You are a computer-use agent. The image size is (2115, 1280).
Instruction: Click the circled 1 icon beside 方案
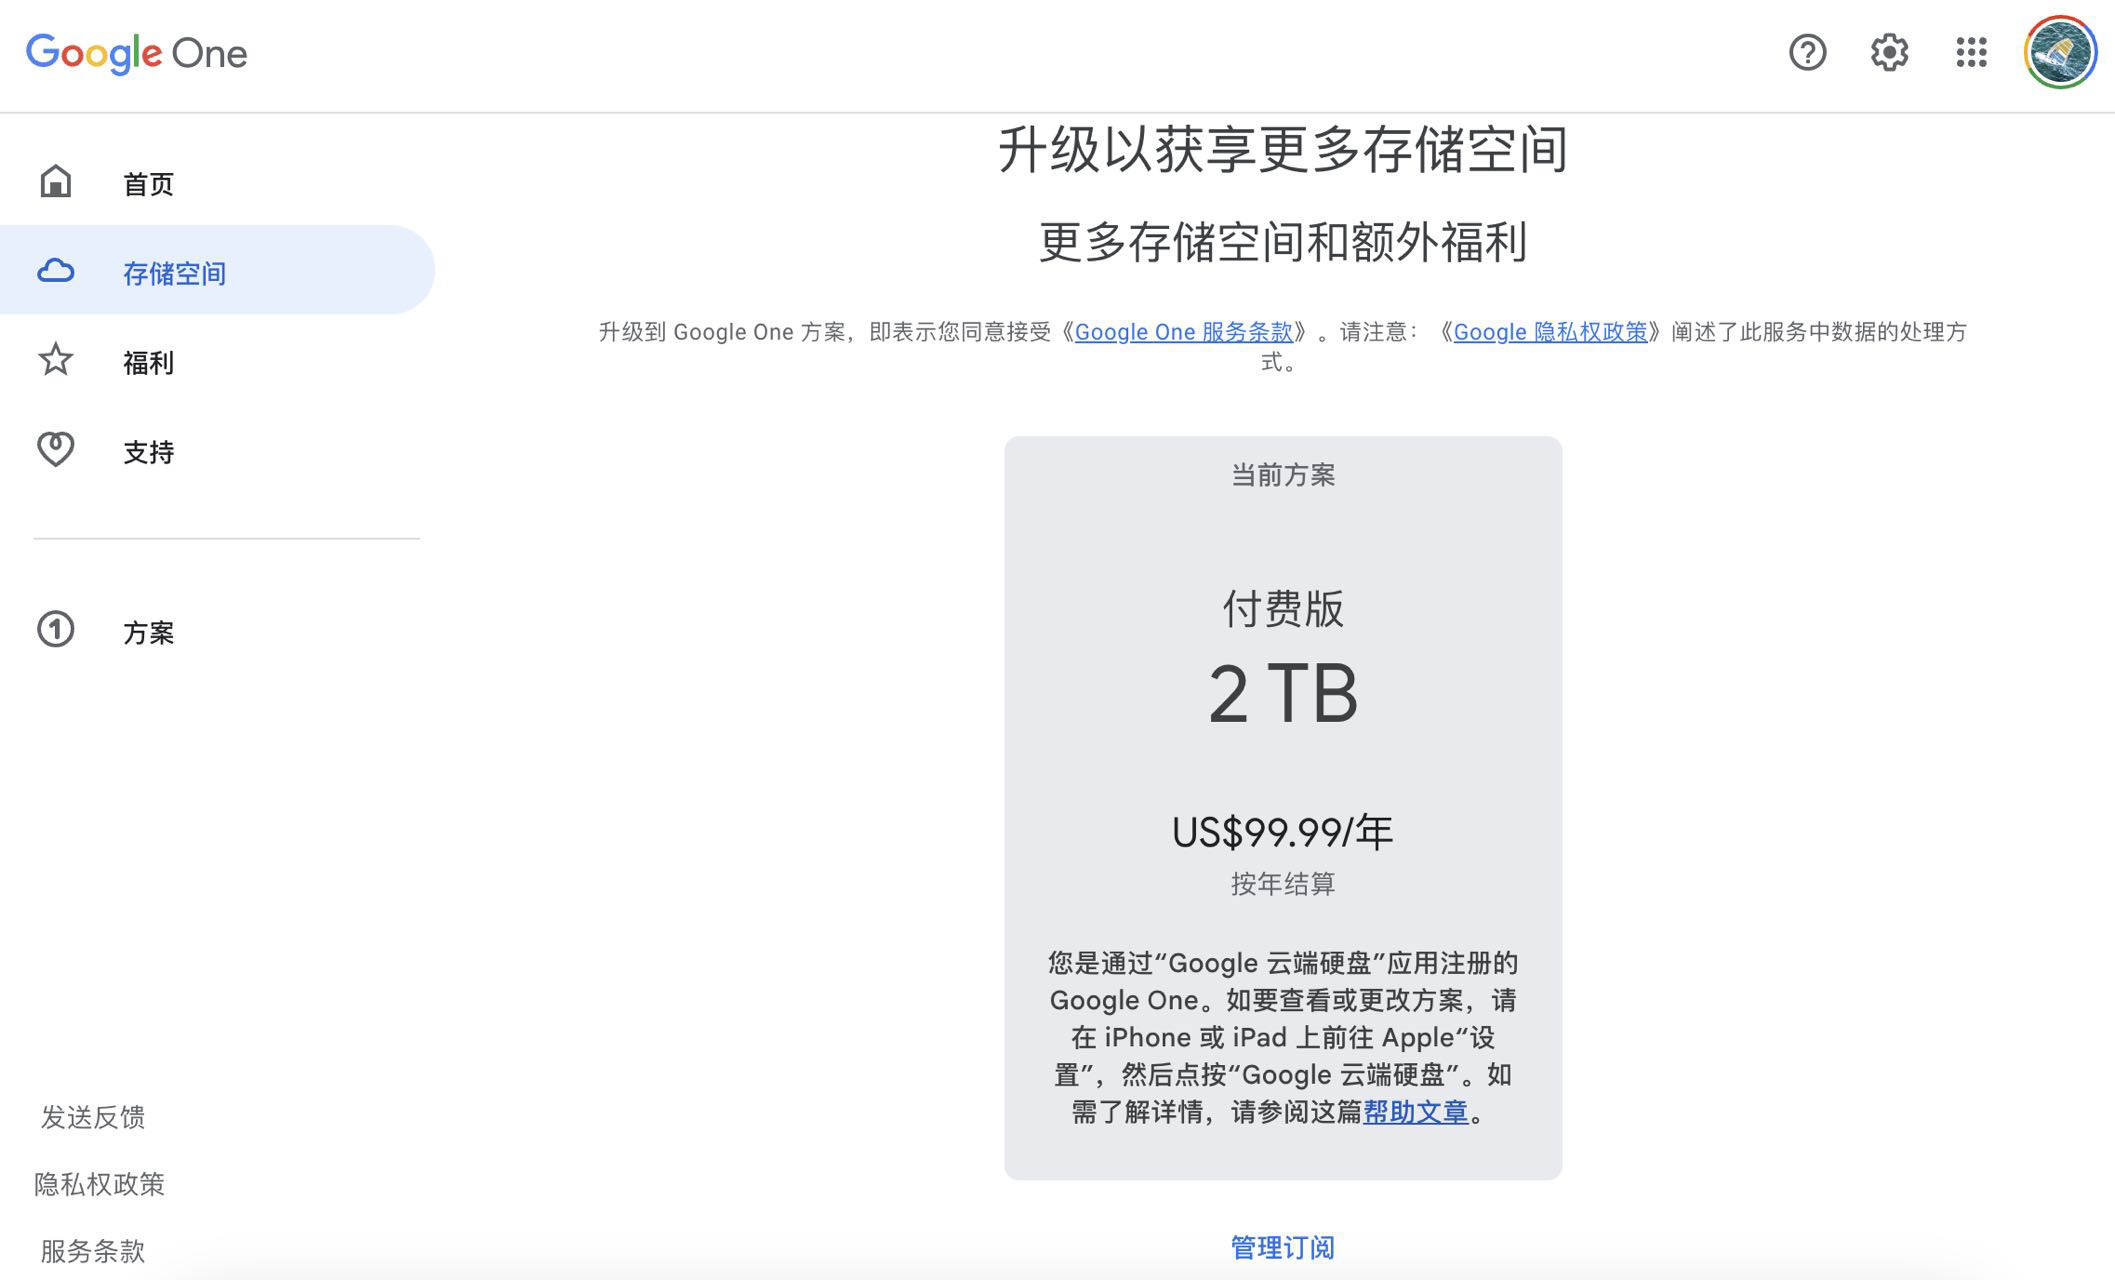pyautogui.click(x=56, y=629)
